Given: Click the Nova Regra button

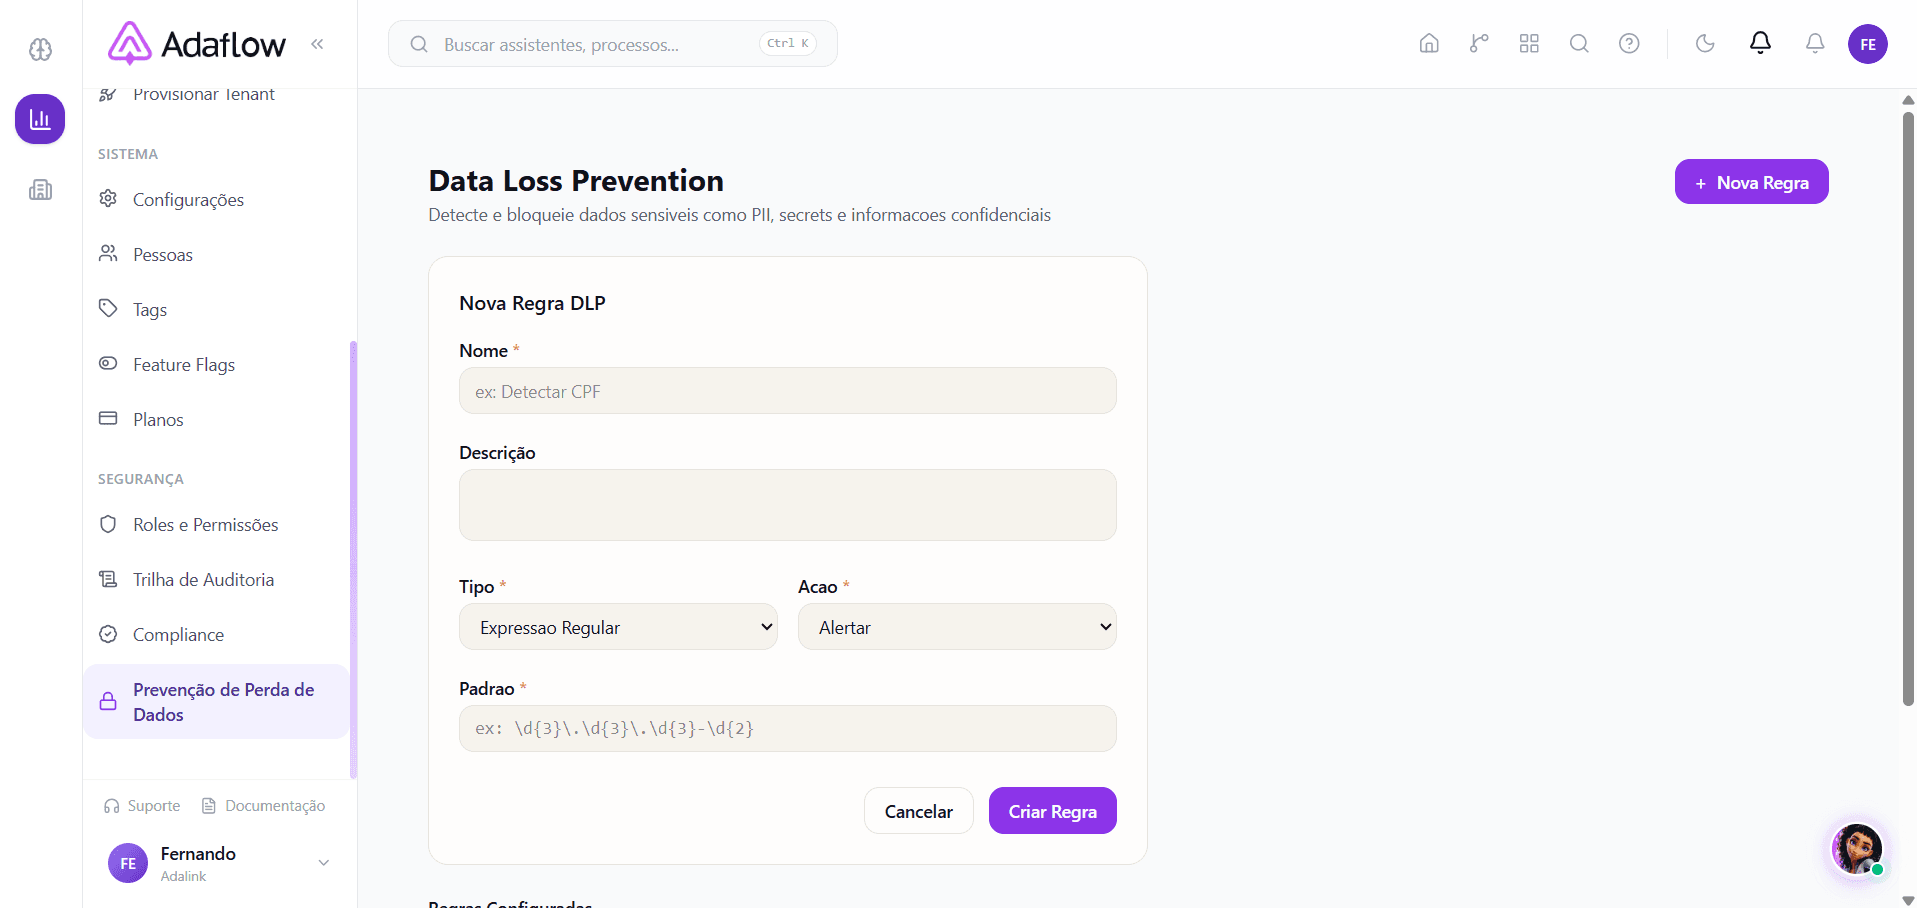Looking at the screenshot, I should click(1751, 182).
